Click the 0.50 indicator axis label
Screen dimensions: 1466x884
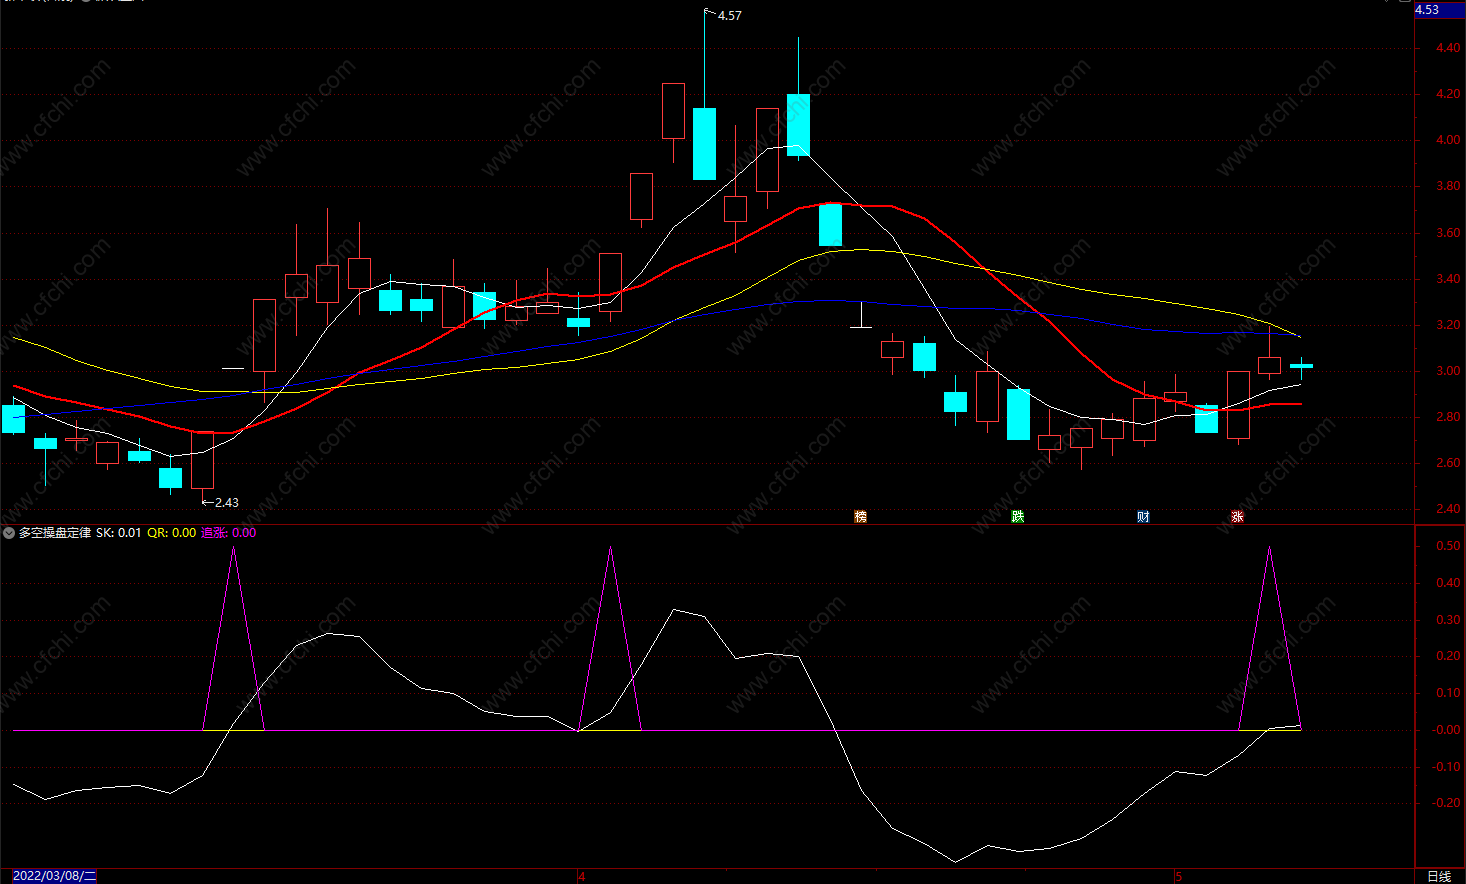click(1447, 546)
